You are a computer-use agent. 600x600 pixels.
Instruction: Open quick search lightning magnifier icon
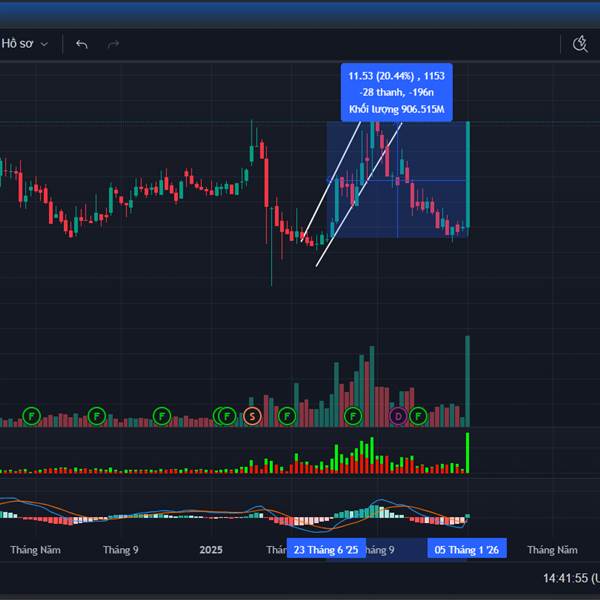580,44
